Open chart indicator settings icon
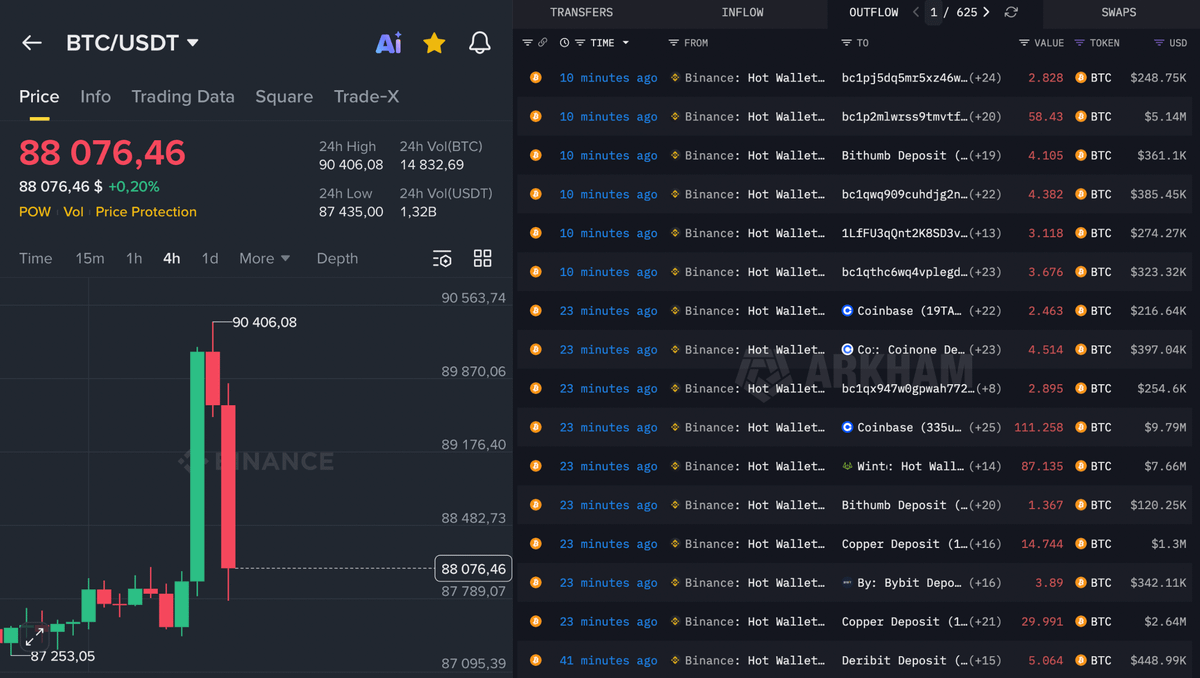 click(x=442, y=259)
